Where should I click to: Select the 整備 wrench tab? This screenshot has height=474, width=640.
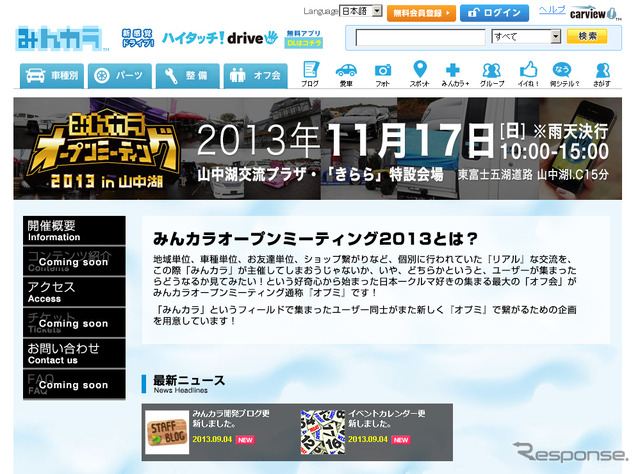coord(188,76)
